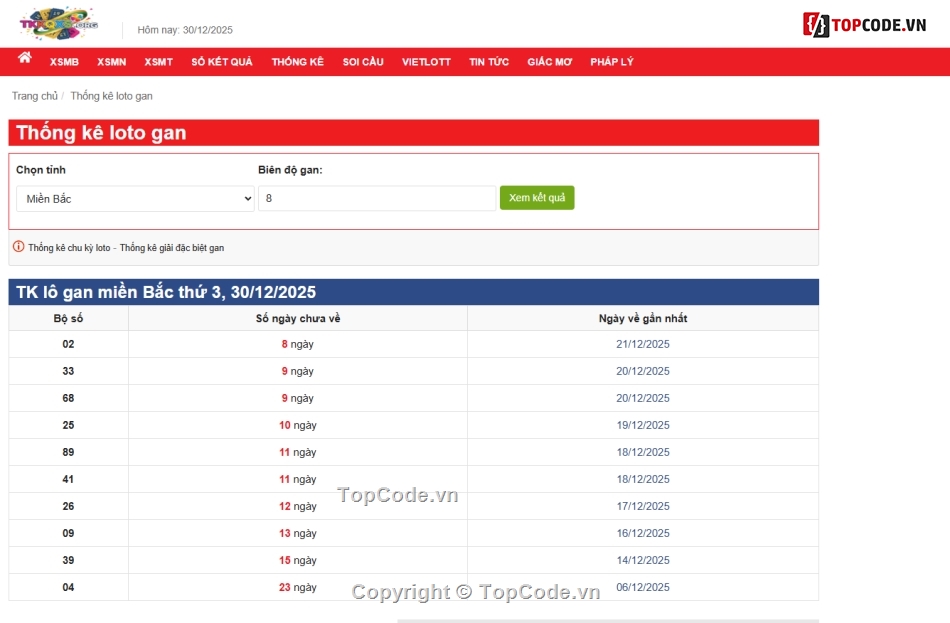Click inside the Biên độ gan input field
The image size is (950, 623).
[376, 198]
